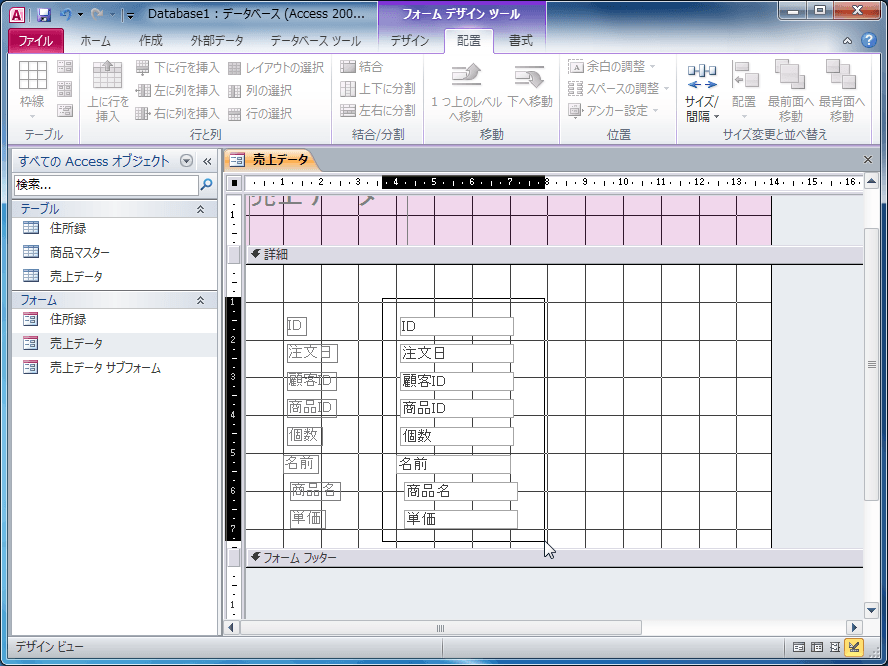Open the 配置 align dropdown button

pos(744,91)
